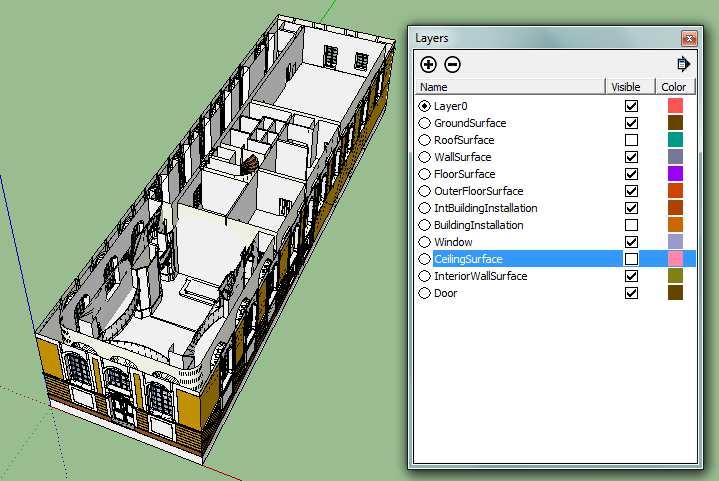
Task: Open GroundSurface brown color swatch
Action: click(675, 123)
